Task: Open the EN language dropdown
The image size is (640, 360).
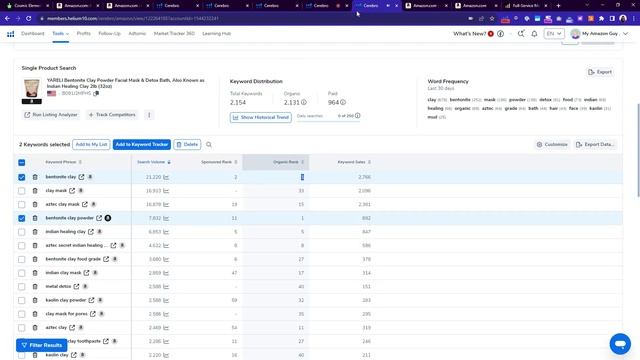Action: 554,34
